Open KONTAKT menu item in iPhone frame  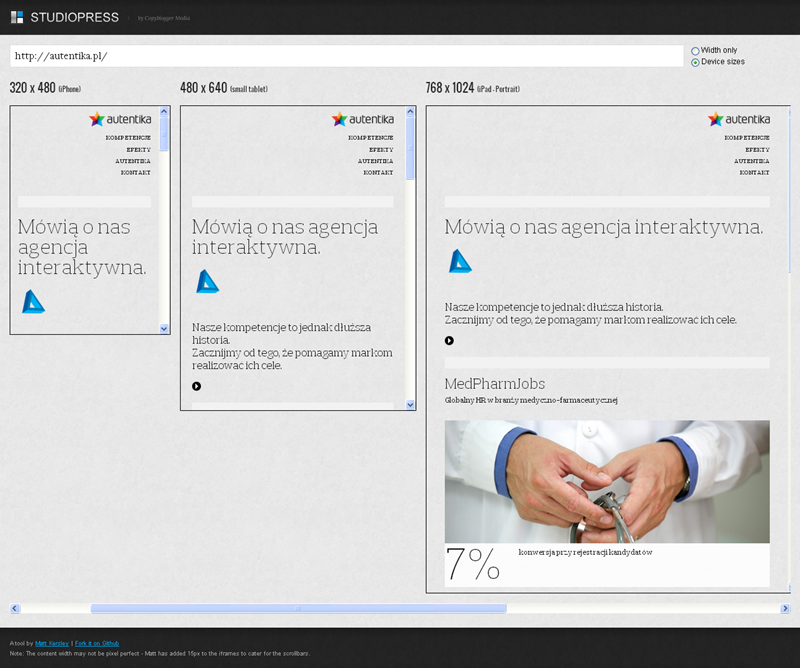[x=136, y=172]
